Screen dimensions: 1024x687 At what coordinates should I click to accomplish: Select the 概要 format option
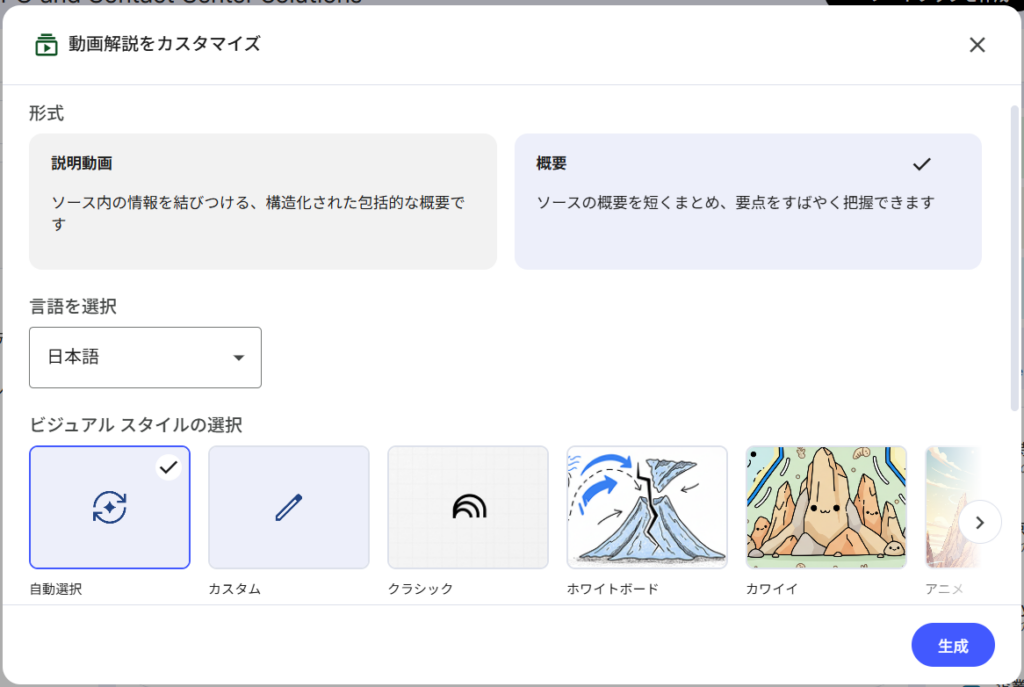point(748,200)
